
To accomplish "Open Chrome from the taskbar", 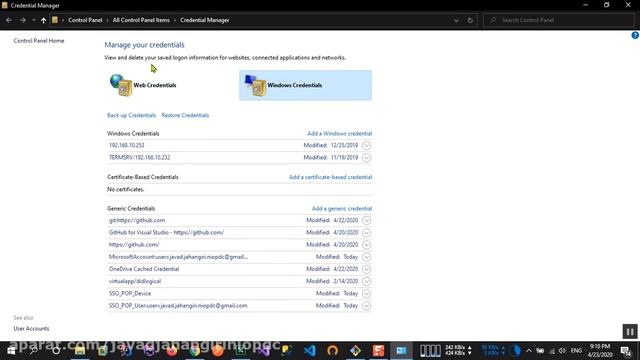I will pyautogui.click(x=195, y=351).
